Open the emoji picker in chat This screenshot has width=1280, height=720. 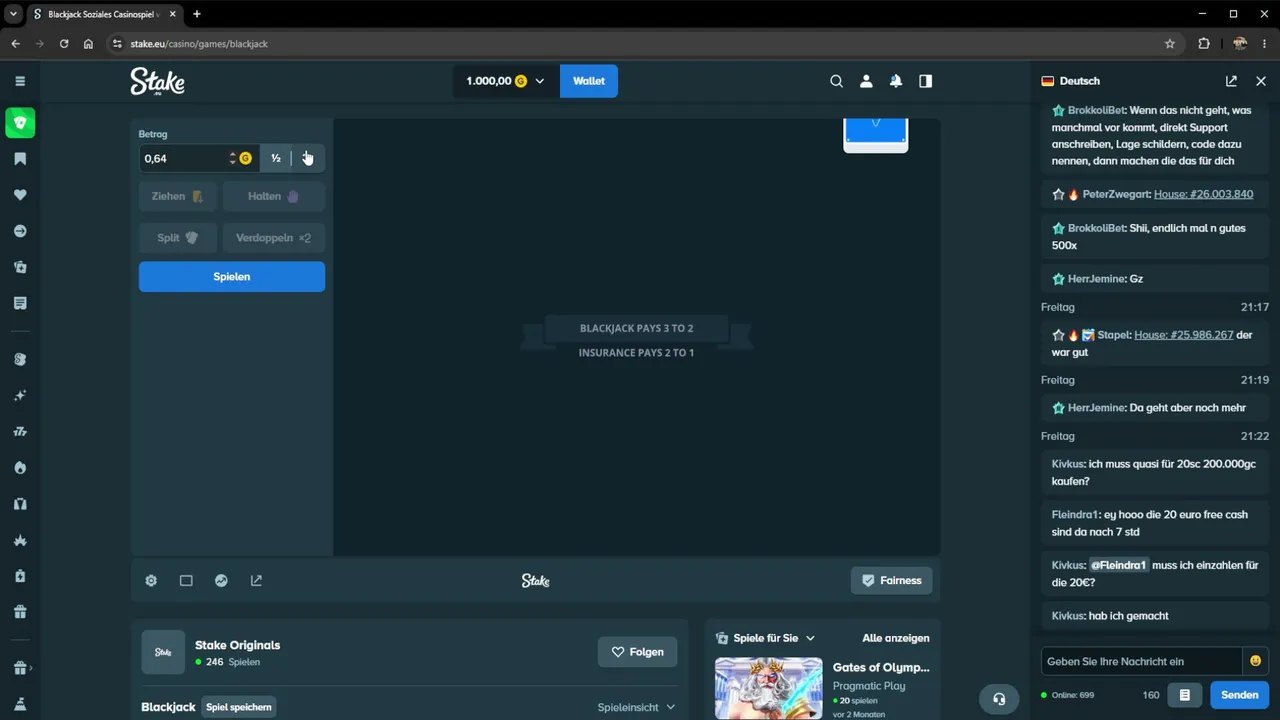(1256, 661)
